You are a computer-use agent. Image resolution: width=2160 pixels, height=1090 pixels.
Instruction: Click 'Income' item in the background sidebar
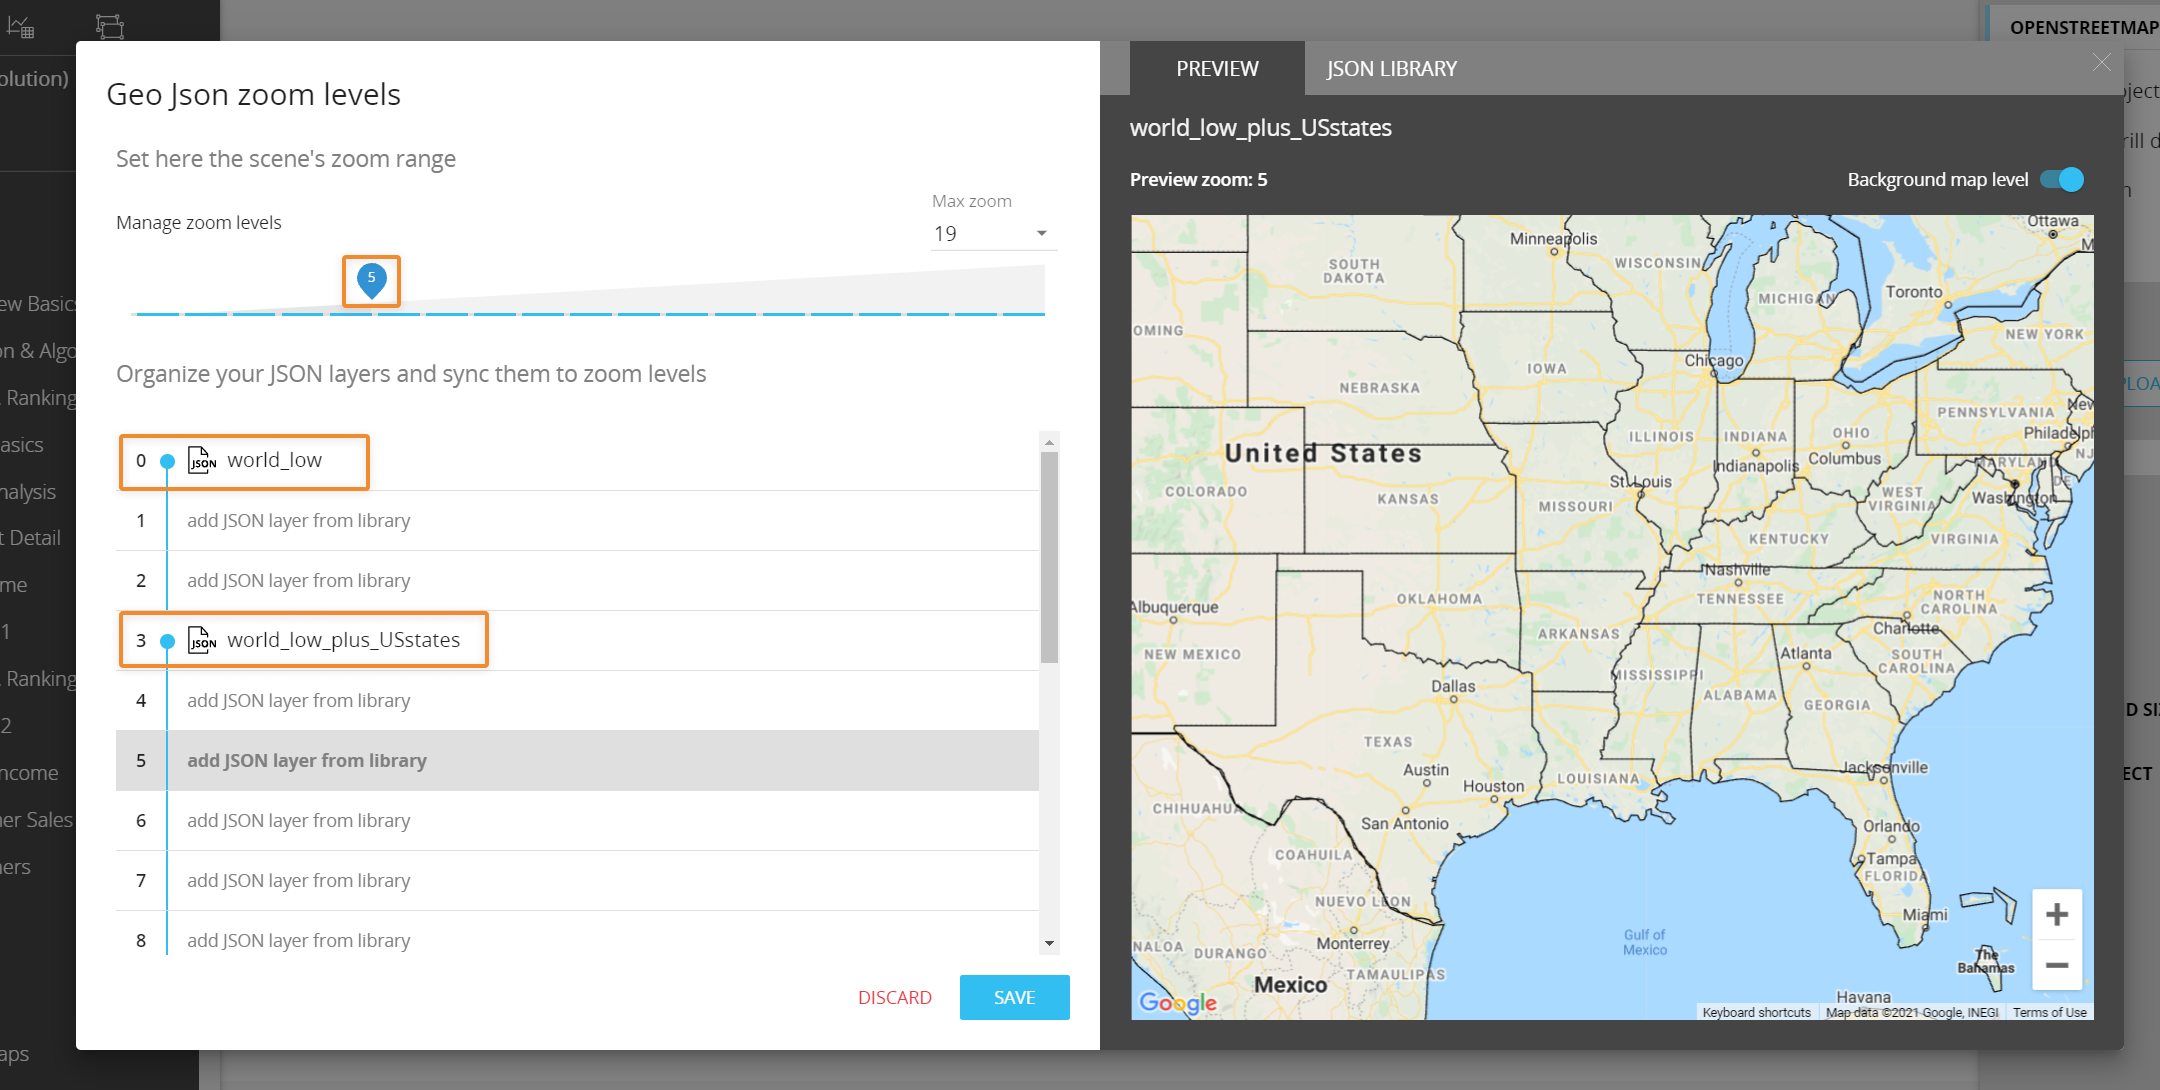[29, 772]
